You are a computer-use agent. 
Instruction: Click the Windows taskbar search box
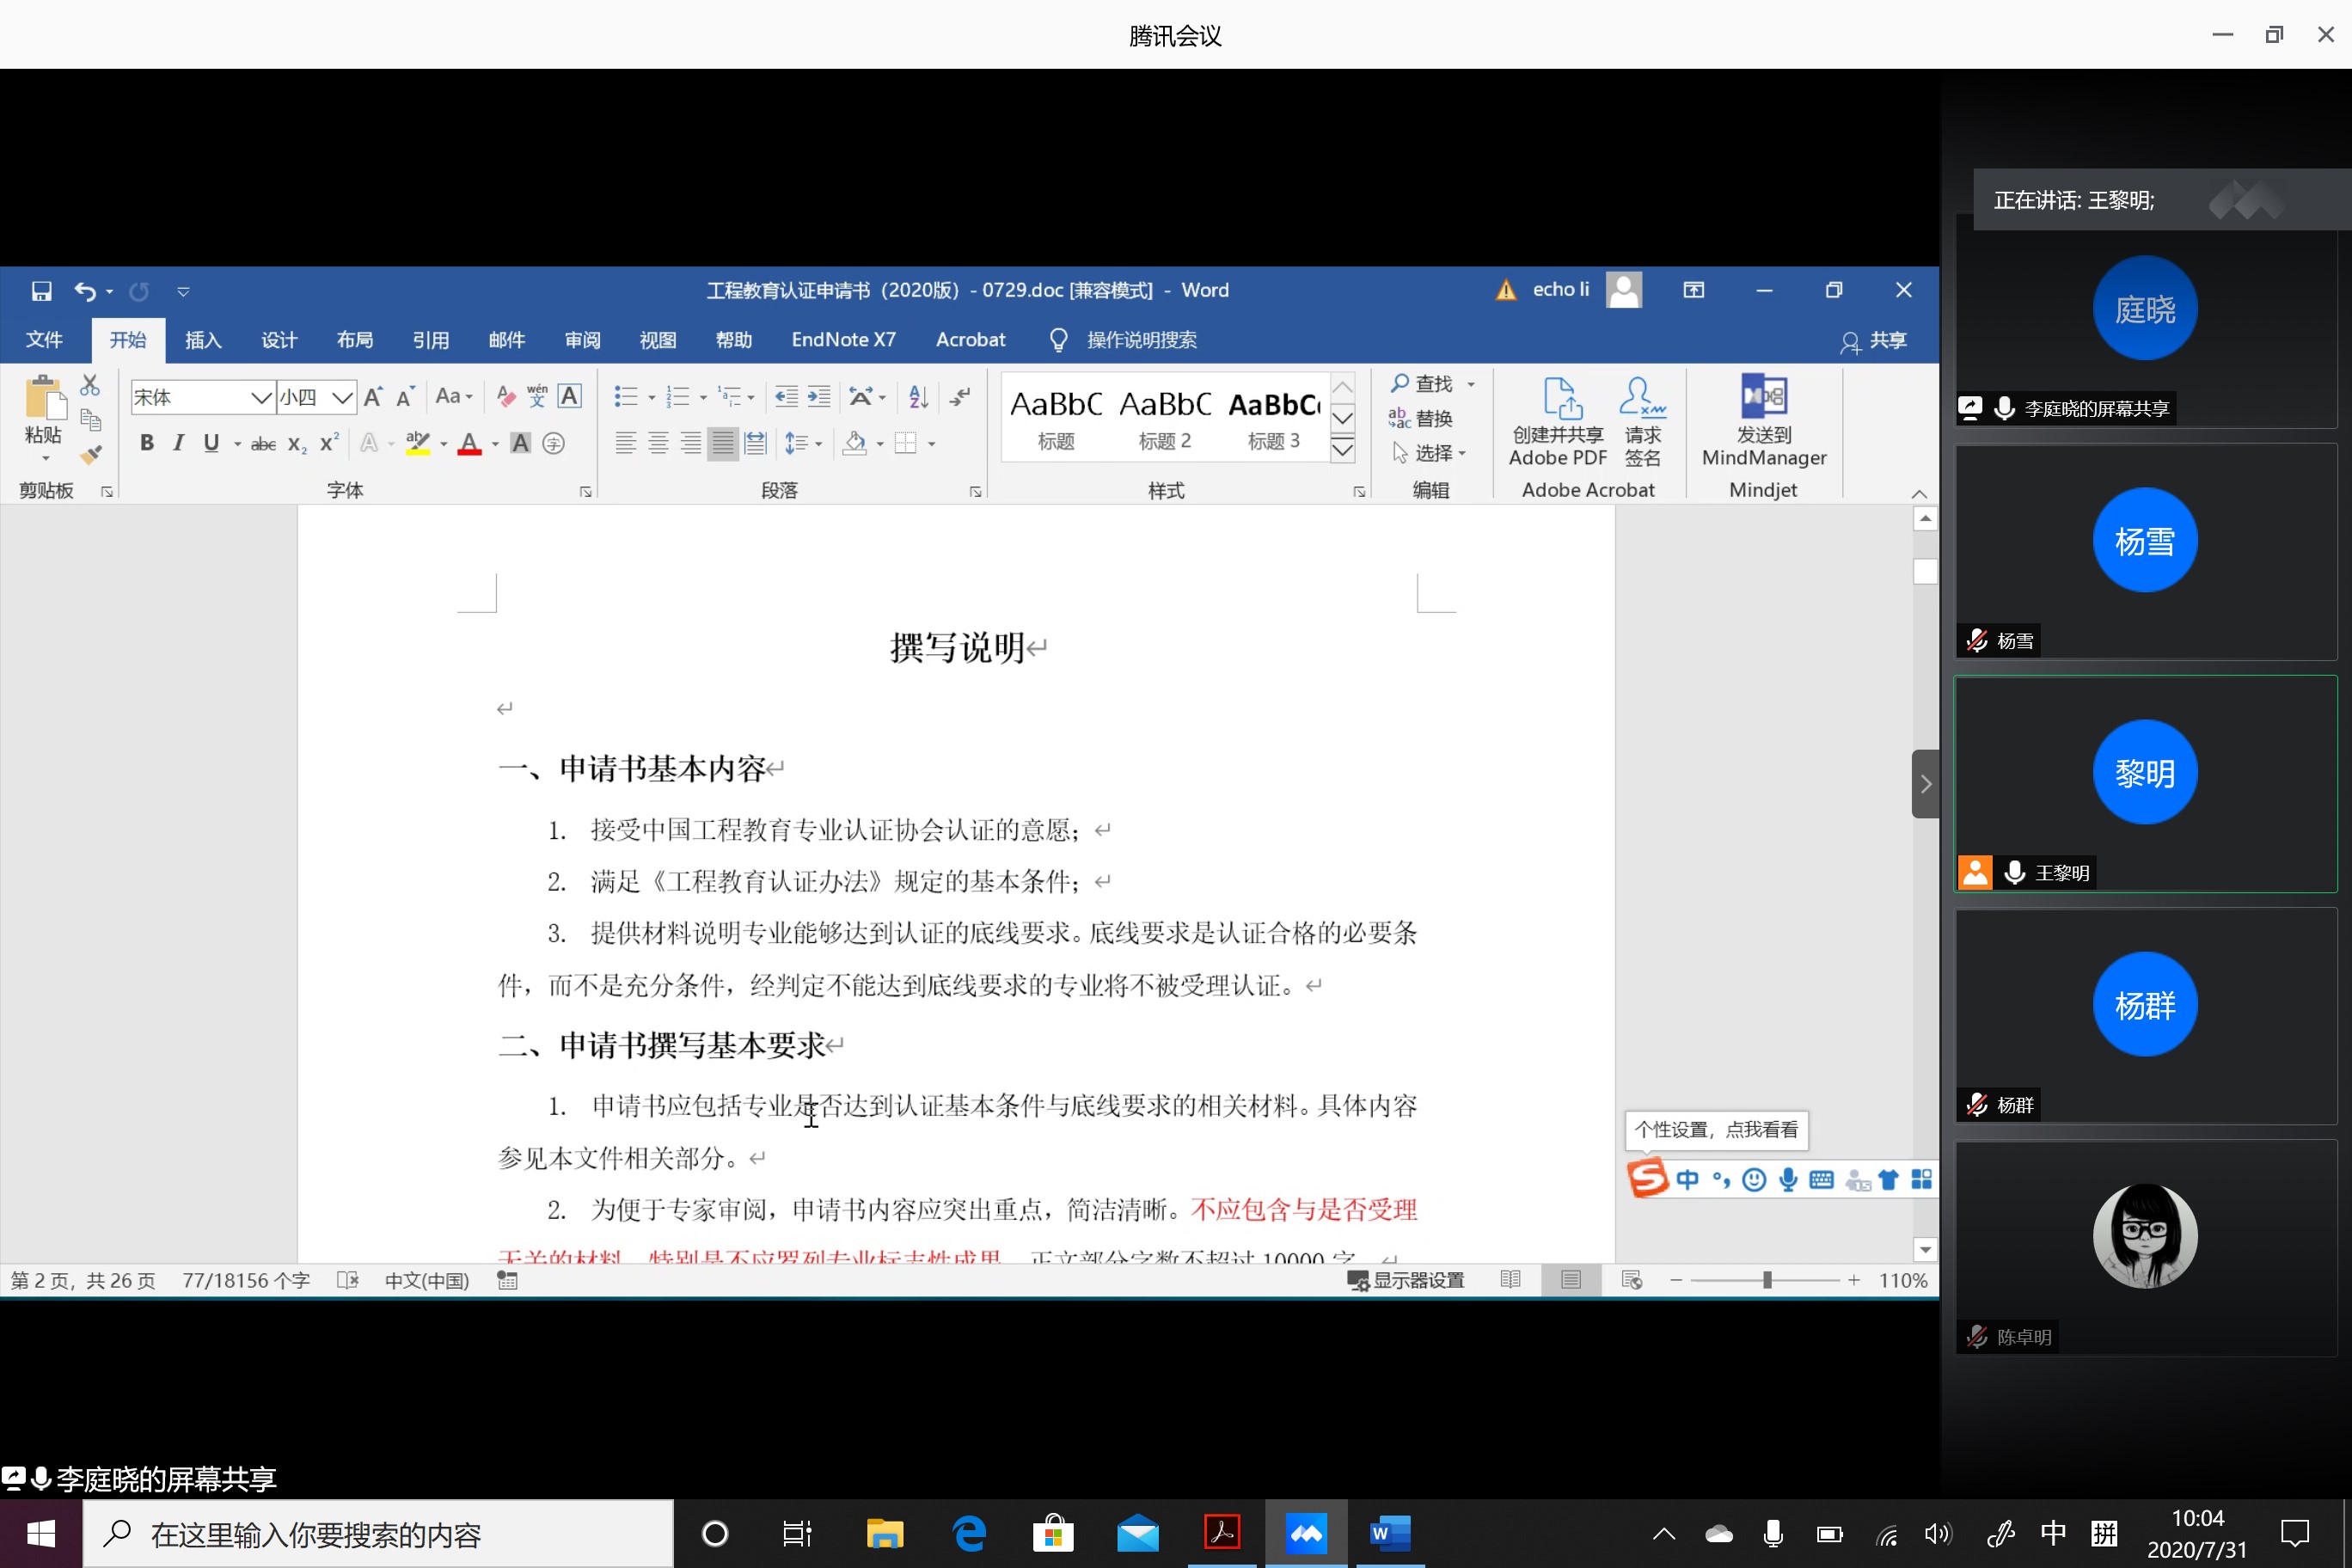point(380,1533)
